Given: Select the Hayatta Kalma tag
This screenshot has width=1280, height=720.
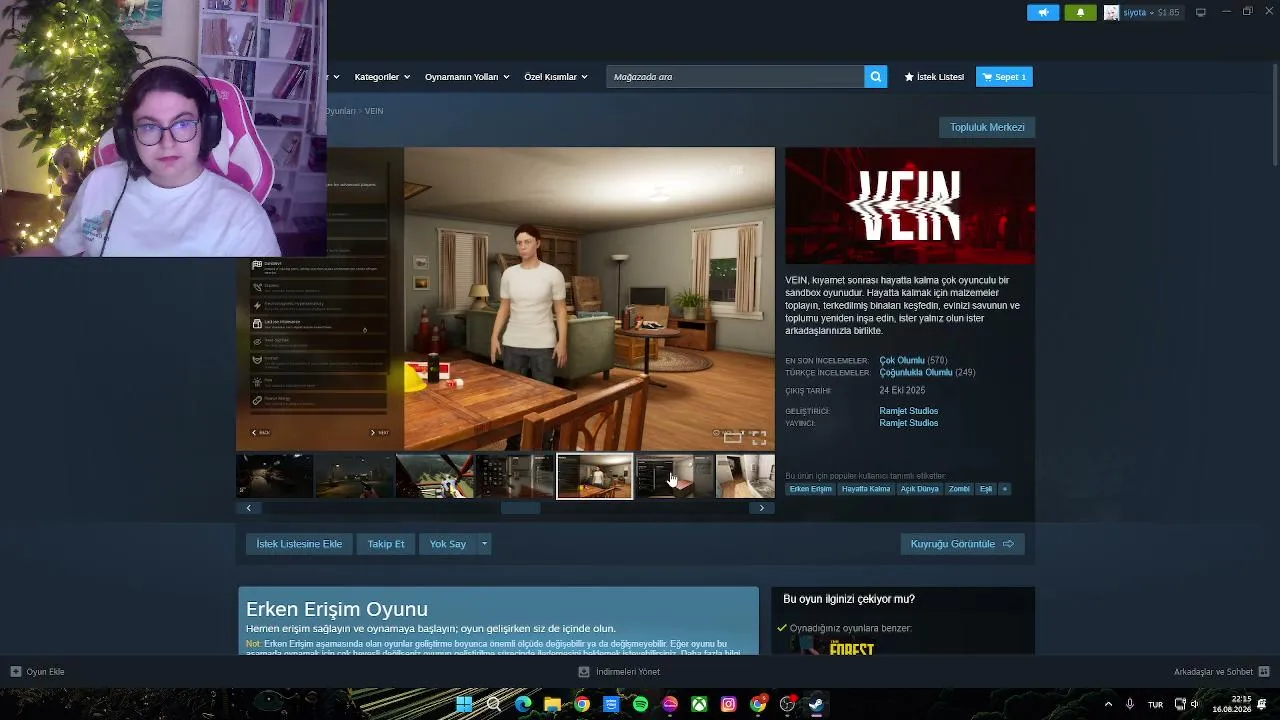Looking at the screenshot, I should pyautogui.click(x=866, y=489).
